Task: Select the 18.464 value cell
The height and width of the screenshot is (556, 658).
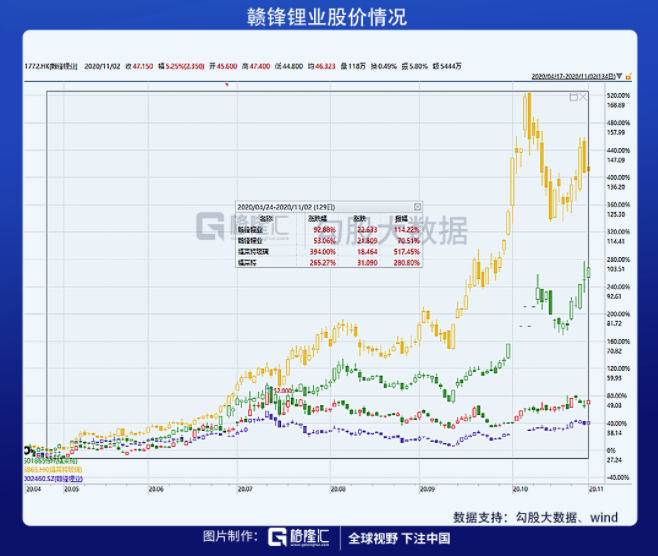Action: point(367,251)
